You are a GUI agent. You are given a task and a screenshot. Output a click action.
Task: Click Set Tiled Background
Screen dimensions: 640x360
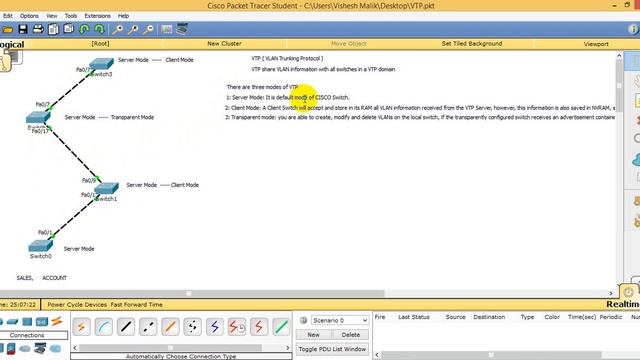(472, 44)
